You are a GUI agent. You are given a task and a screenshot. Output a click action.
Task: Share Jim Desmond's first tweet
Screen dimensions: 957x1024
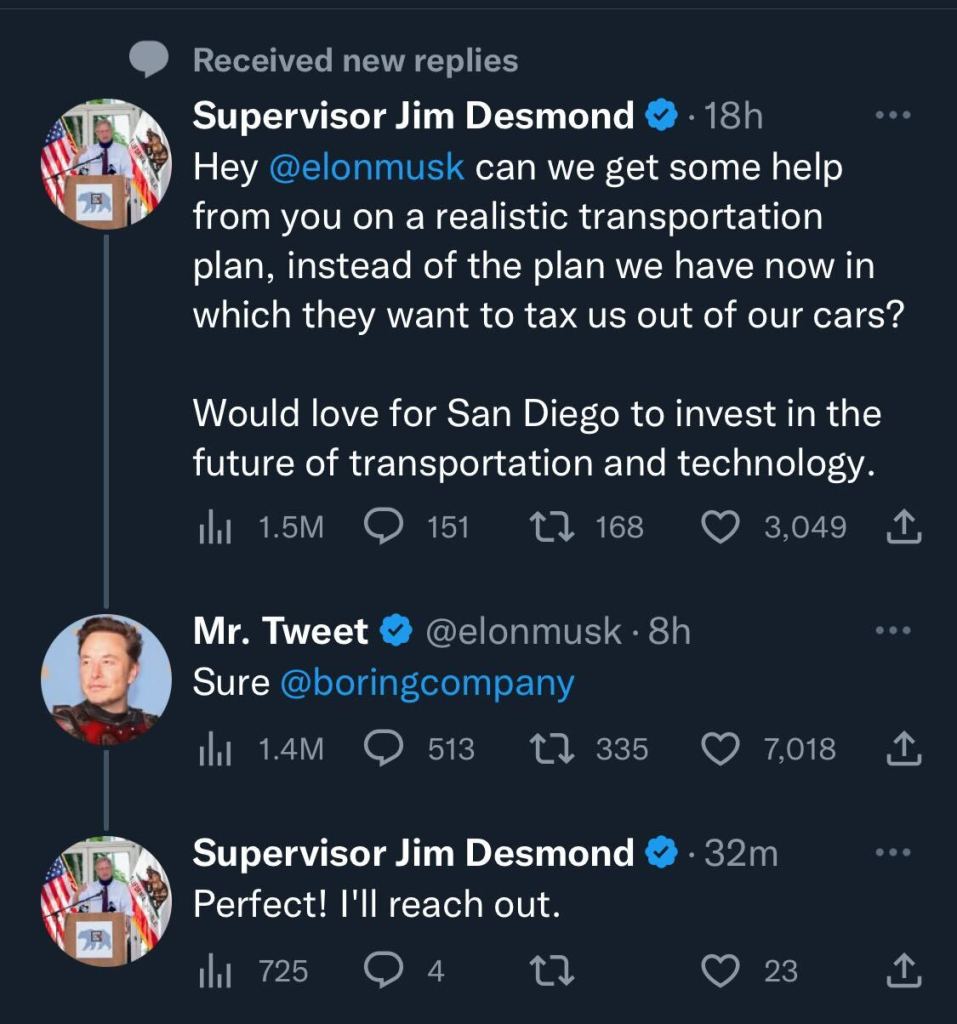903,526
